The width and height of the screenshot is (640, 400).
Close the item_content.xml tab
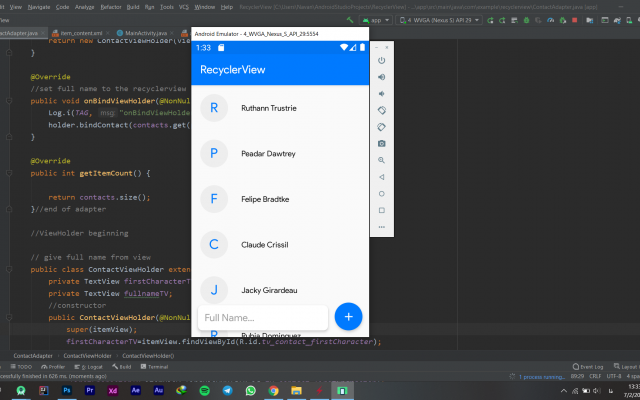(108, 33)
